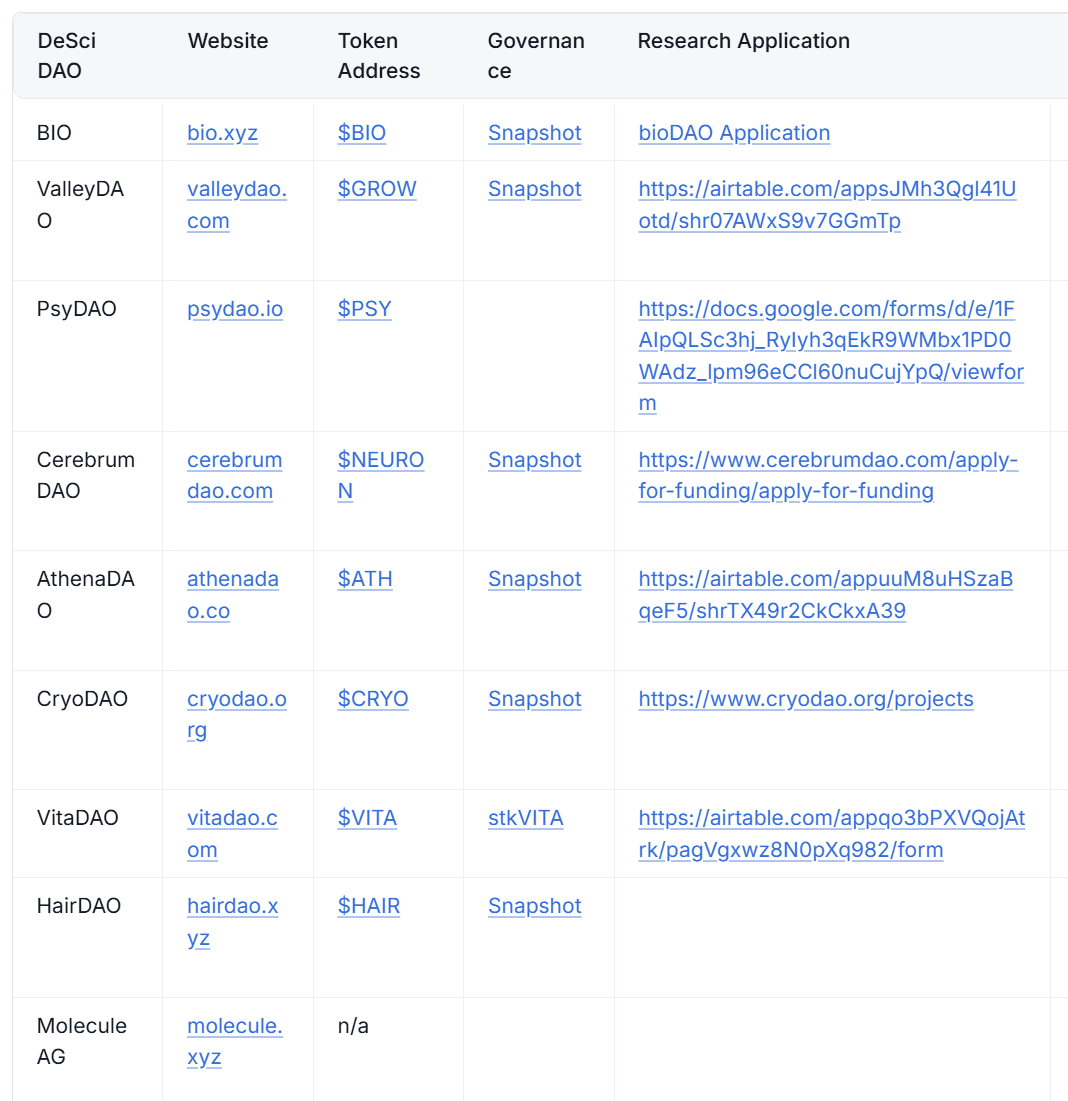Viewport: 1068px width, 1101px height.
Task: Click the $BIO token address link
Action: pyautogui.click(x=362, y=133)
